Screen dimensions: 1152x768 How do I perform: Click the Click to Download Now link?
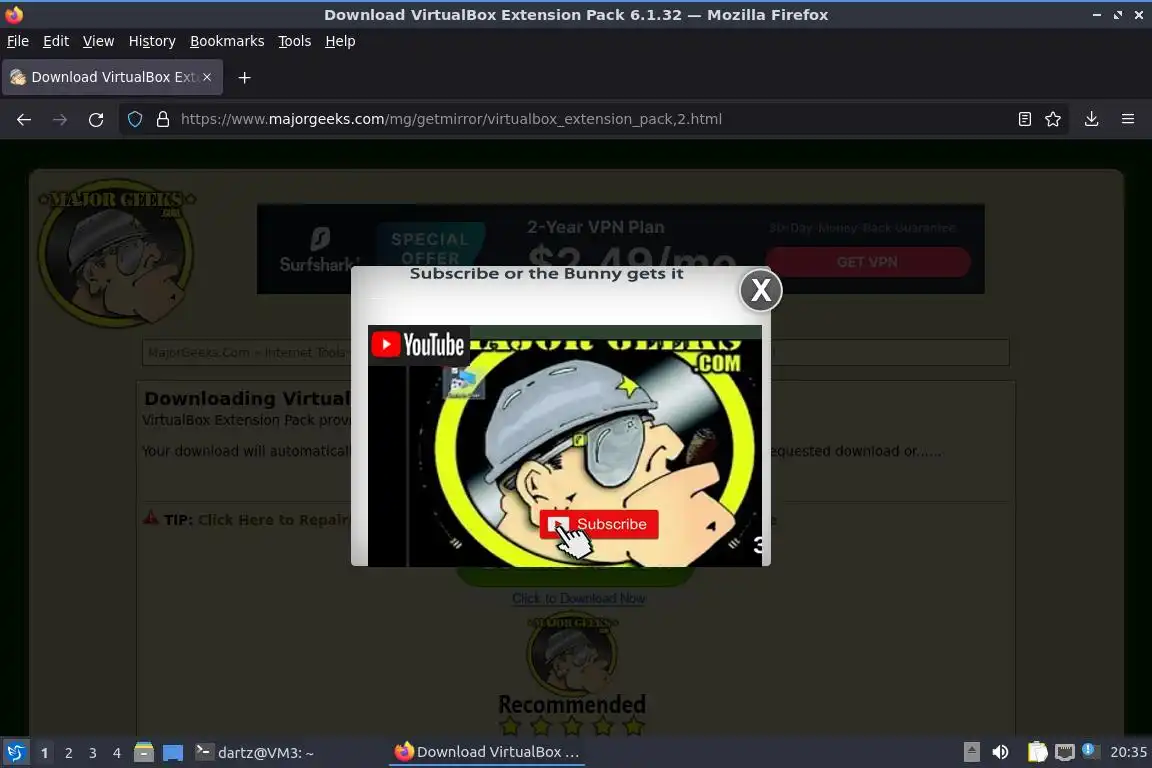tap(579, 598)
